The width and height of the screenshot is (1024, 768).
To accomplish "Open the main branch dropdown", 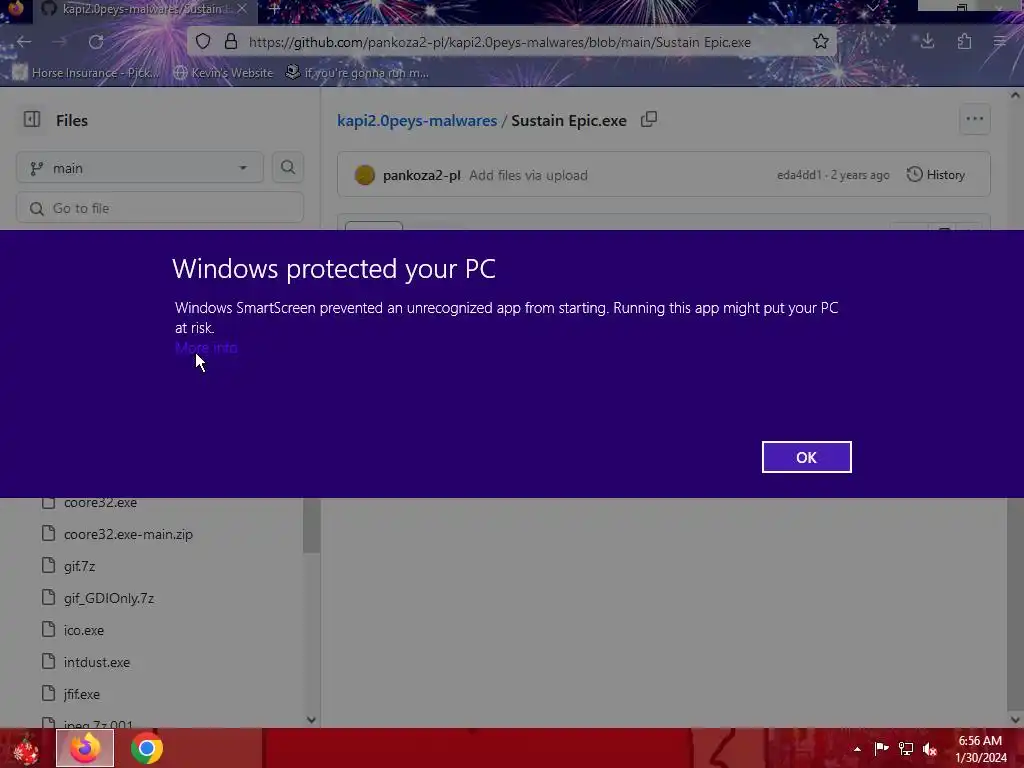I will point(140,168).
